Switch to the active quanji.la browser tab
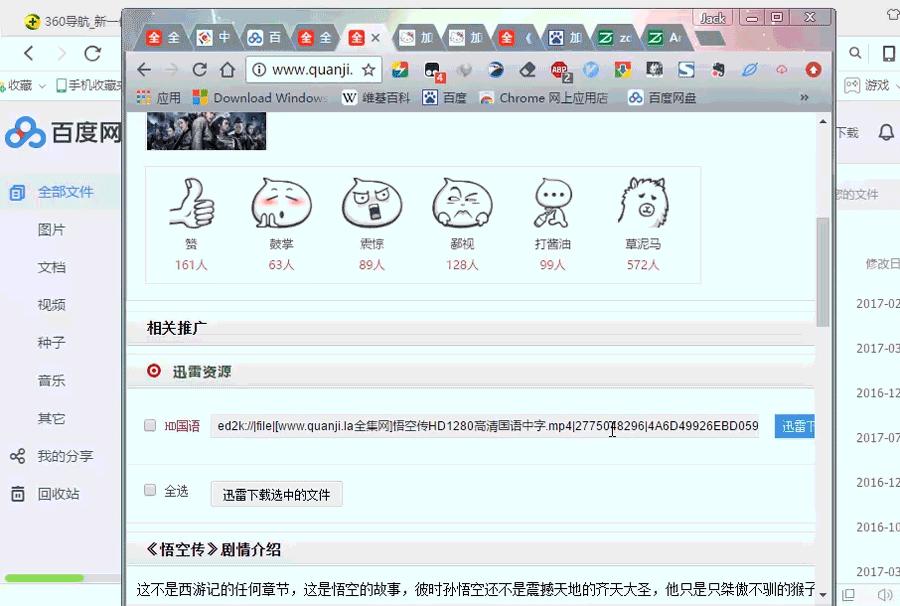The image size is (900, 606). click(358, 36)
